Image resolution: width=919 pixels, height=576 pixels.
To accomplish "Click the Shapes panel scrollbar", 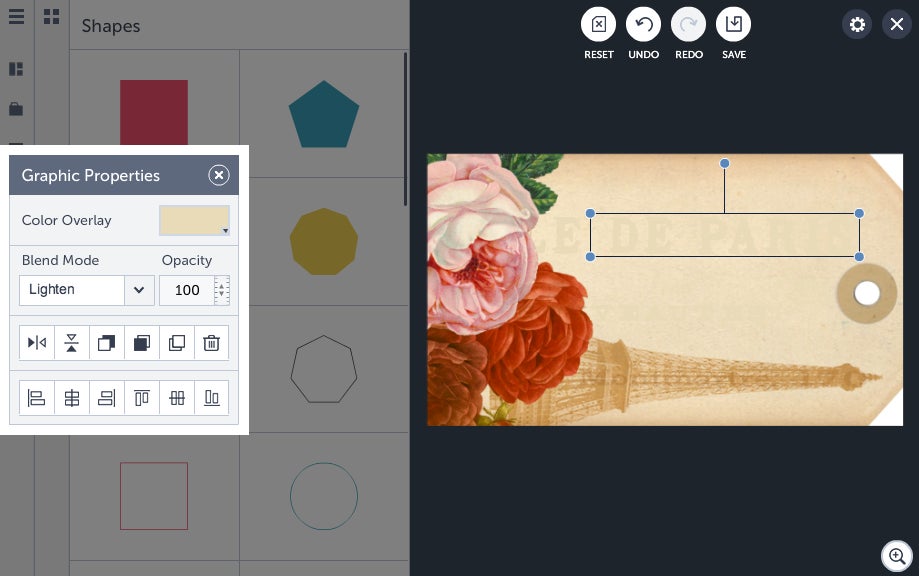I will pyautogui.click(x=405, y=129).
